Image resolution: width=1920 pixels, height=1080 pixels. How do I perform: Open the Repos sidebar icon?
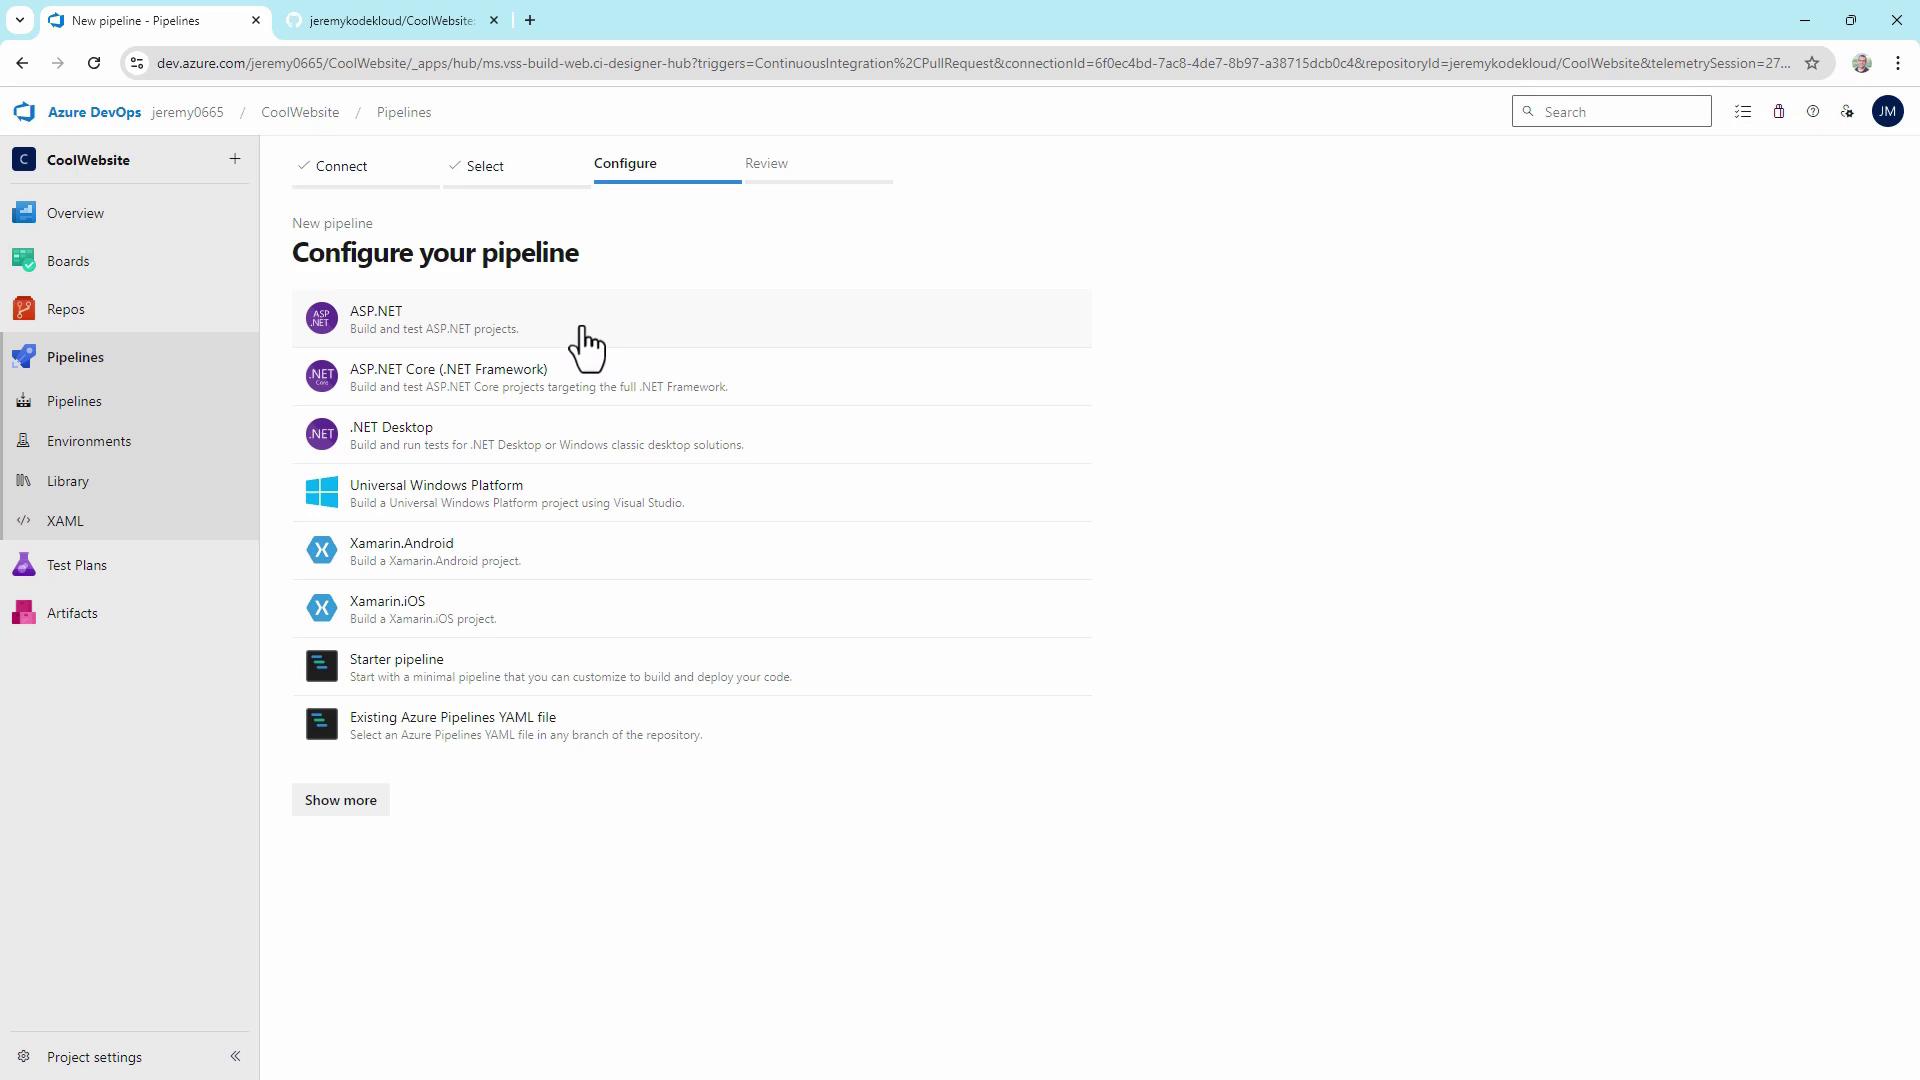pos(24,309)
